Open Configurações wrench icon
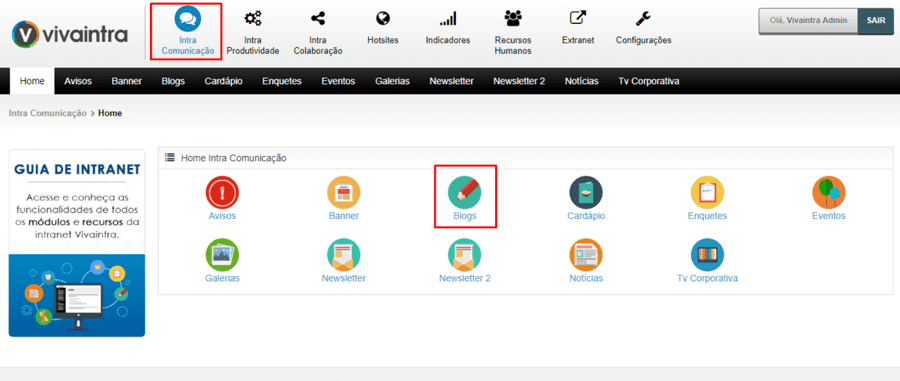Viewport: 900px width, 381px height. pos(643,19)
